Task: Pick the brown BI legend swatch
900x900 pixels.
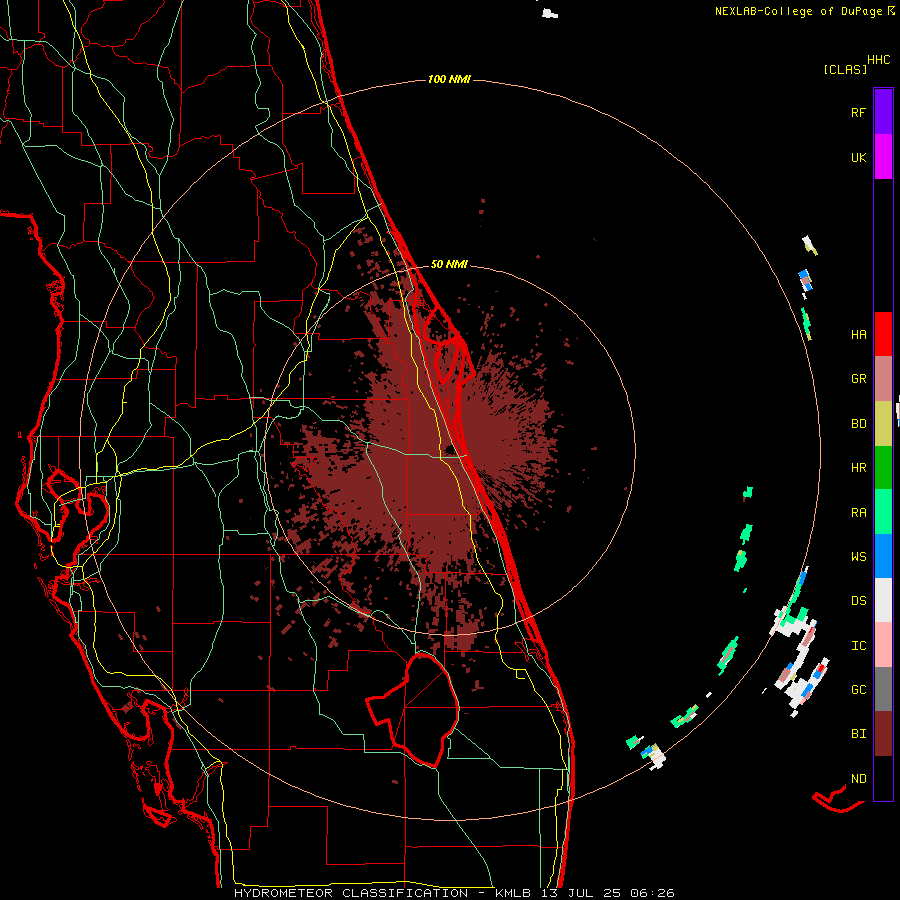Action: click(x=883, y=734)
